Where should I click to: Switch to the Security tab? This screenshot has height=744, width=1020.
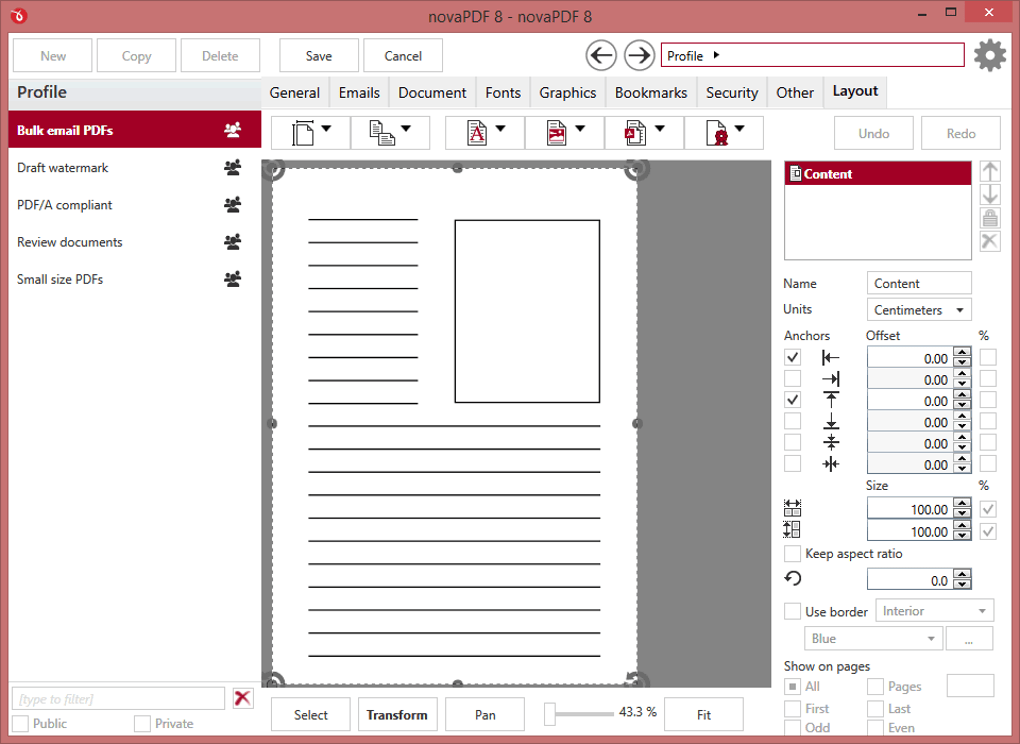pyautogui.click(x=732, y=93)
